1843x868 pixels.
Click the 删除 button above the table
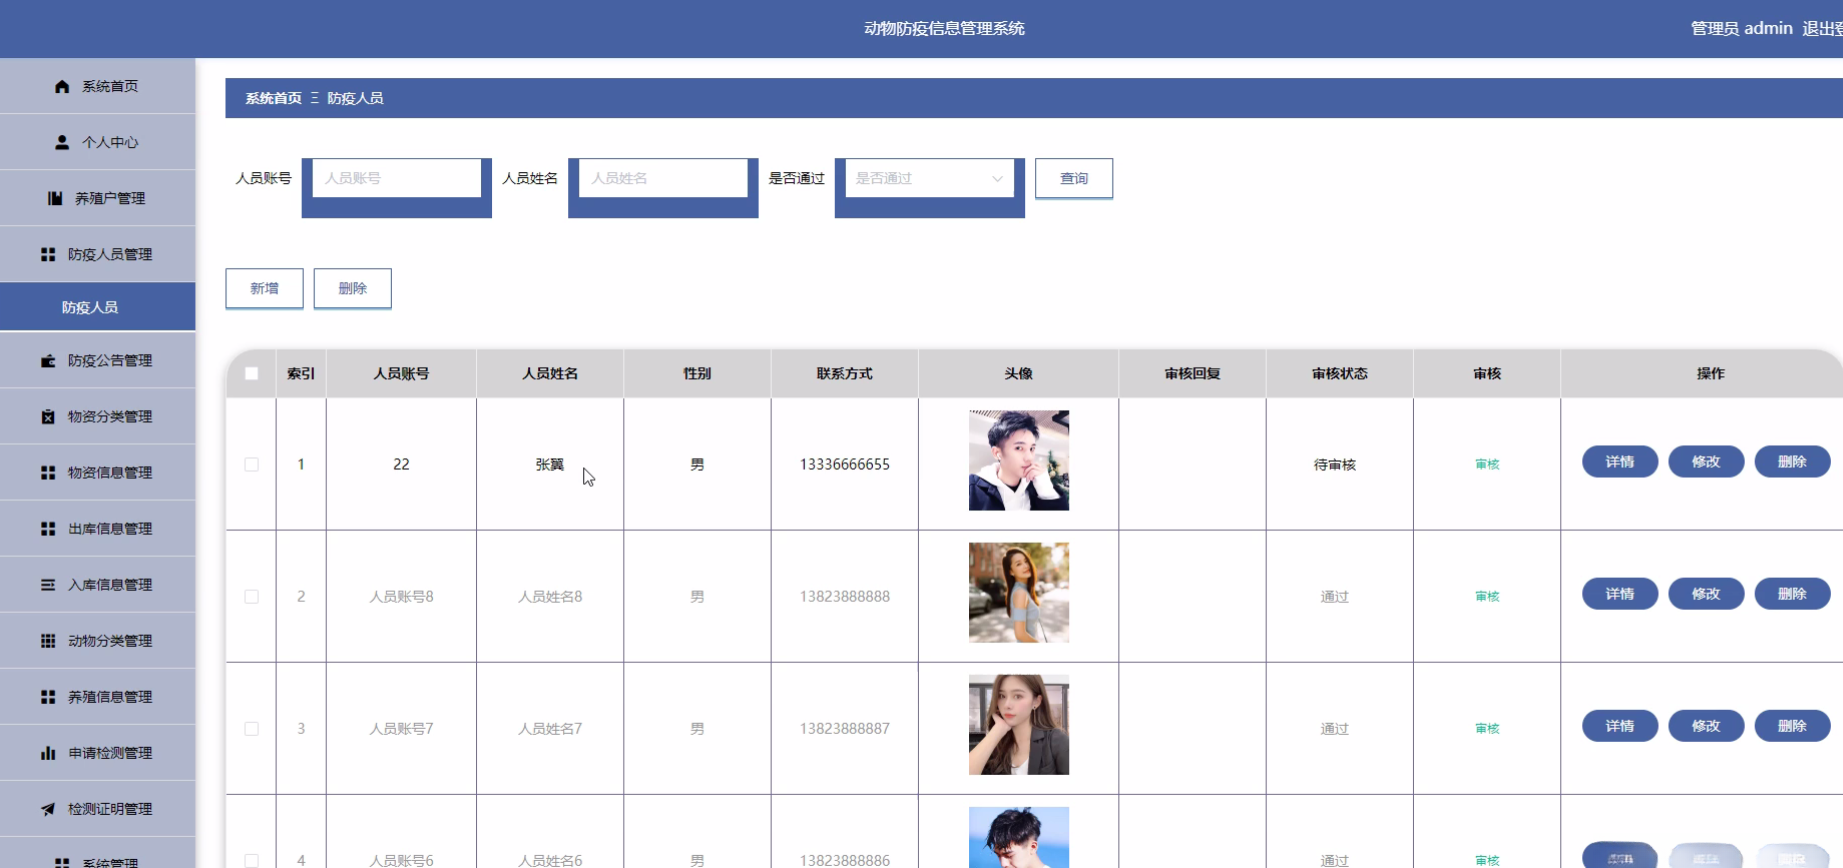coord(352,288)
